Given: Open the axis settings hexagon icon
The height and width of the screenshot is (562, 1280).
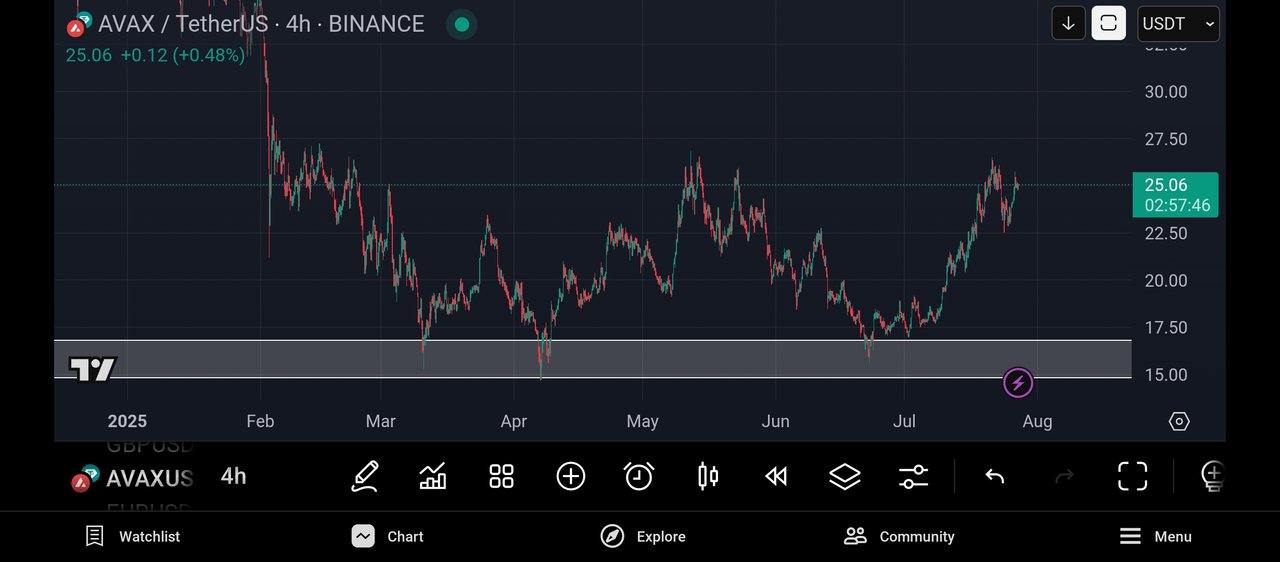Looking at the screenshot, I should pyautogui.click(x=1179, y=421).
